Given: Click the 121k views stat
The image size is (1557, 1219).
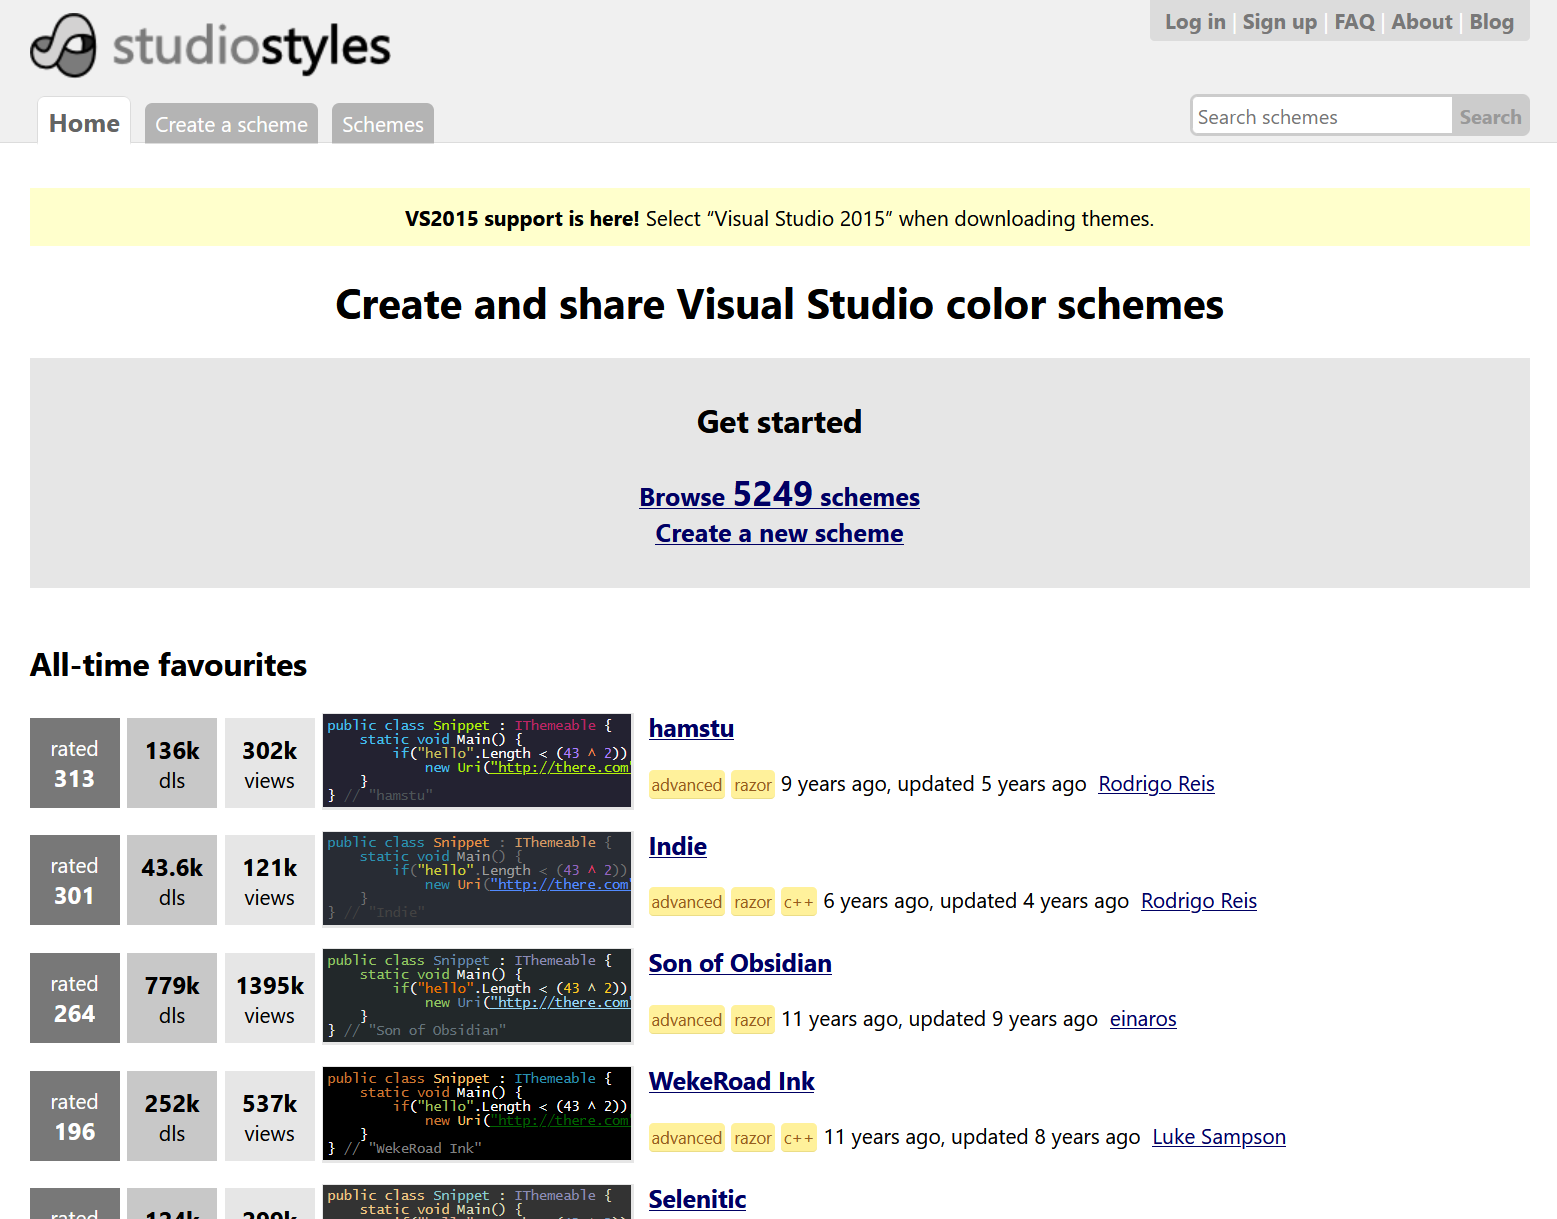Looking at the screenshot, I should pos(270,880).
